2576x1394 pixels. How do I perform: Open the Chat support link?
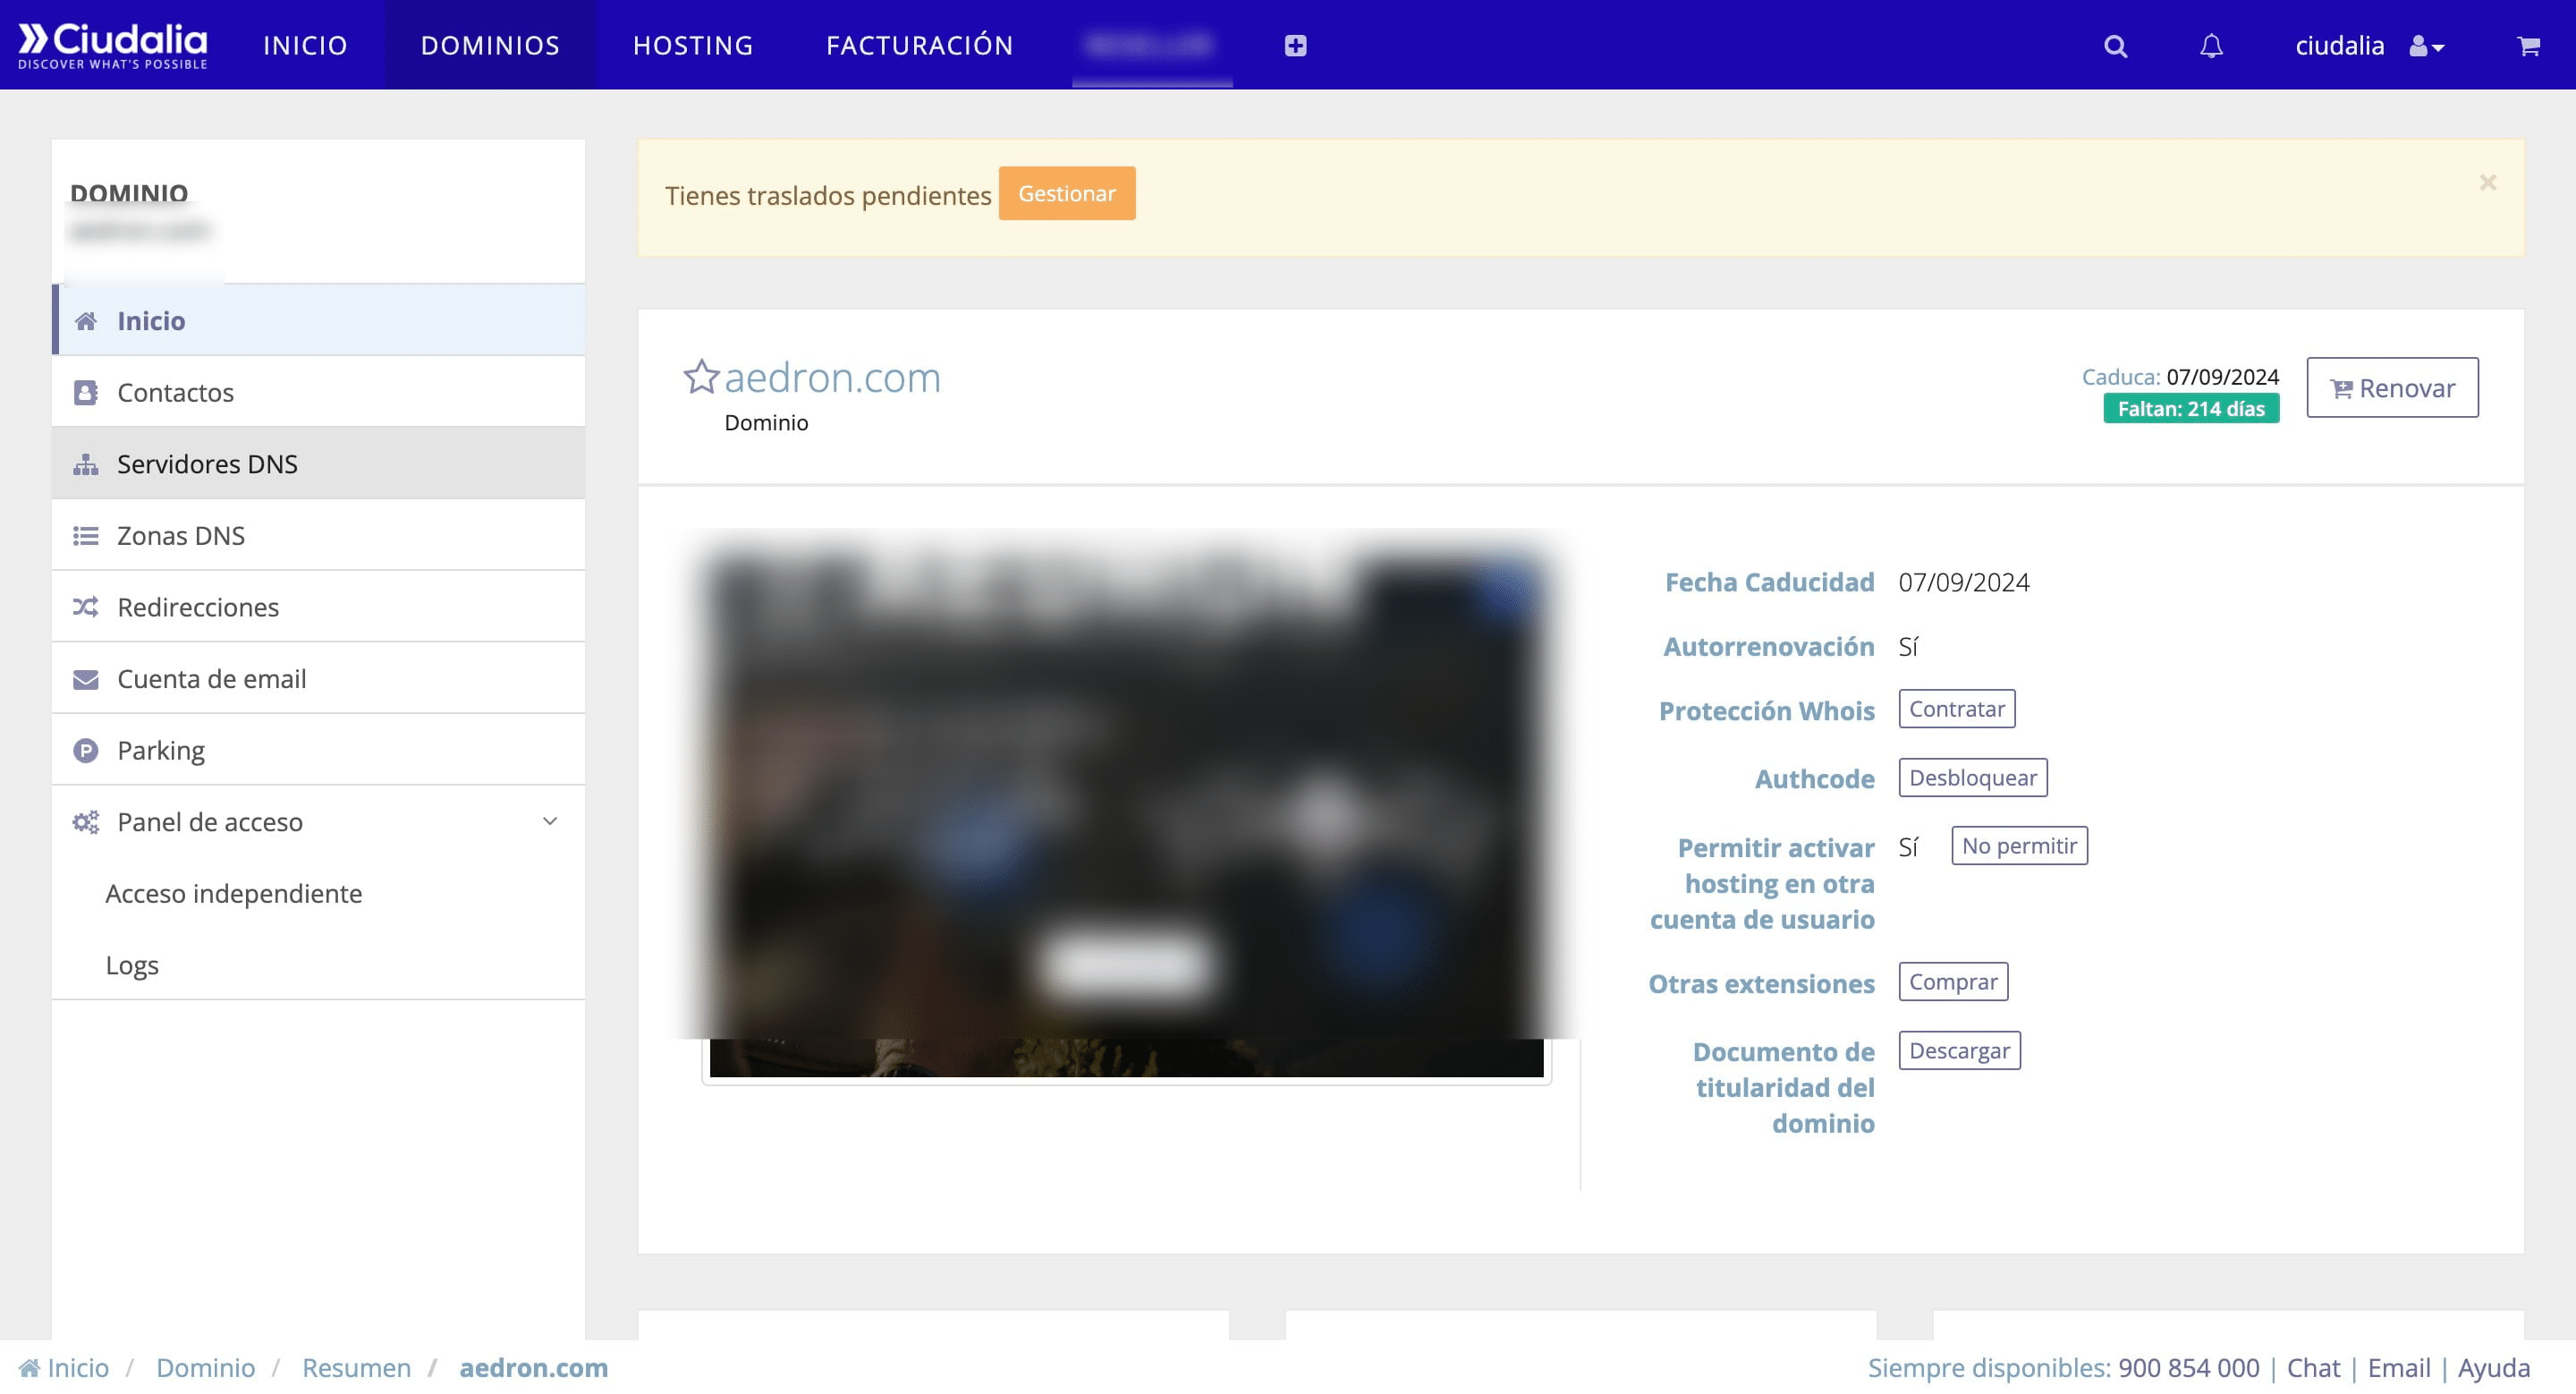[2313, 1367]
